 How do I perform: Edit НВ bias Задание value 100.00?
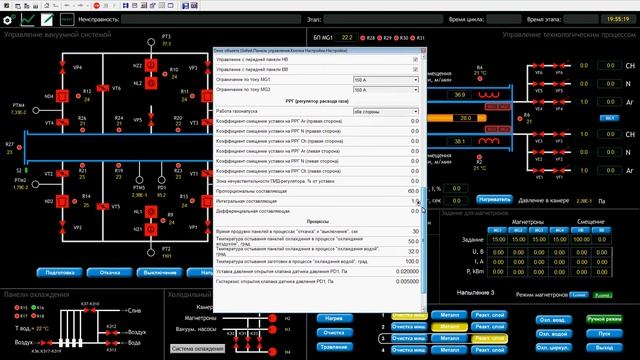581,240
